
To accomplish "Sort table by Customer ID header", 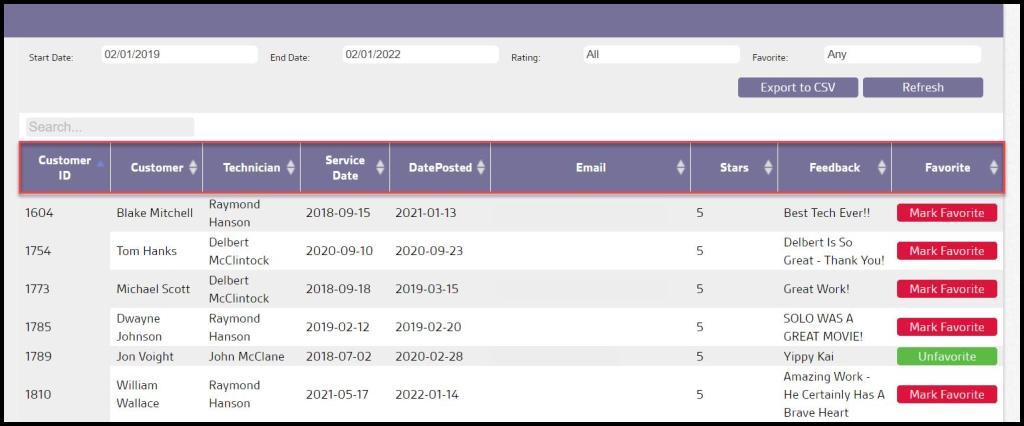I will point(65,168).
